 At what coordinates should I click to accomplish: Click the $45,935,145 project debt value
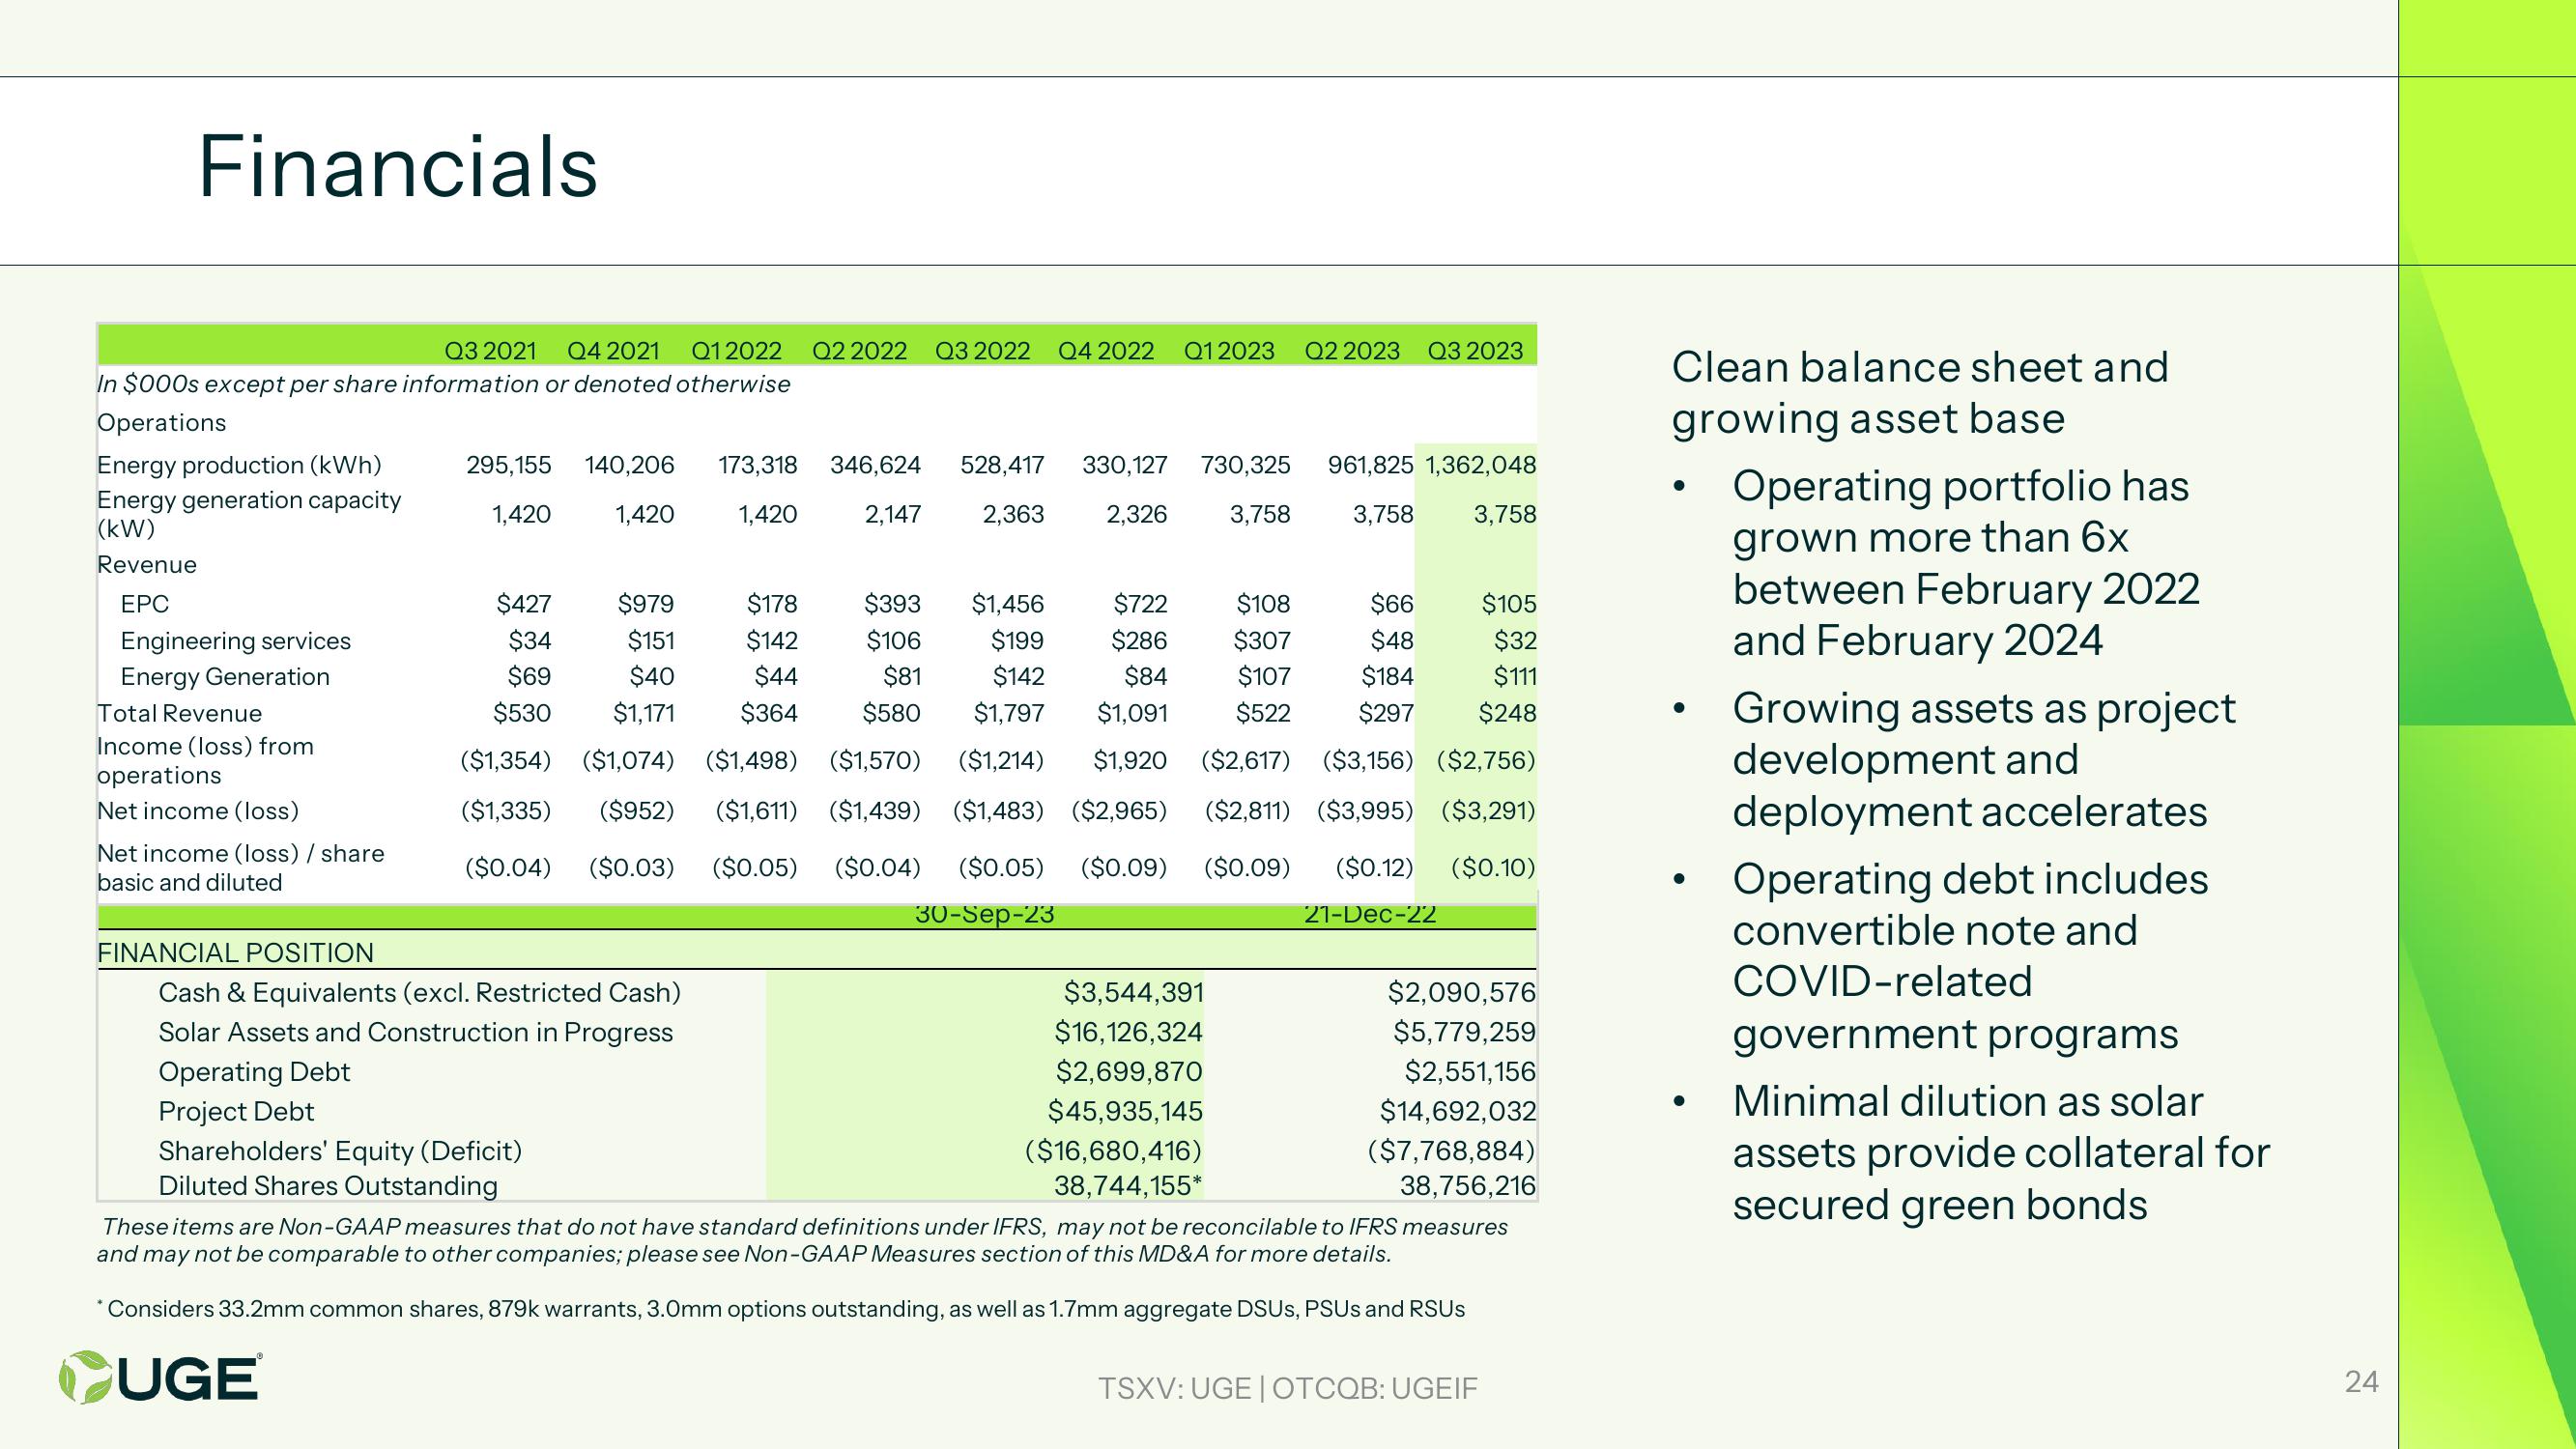tap(1125, 1111)
